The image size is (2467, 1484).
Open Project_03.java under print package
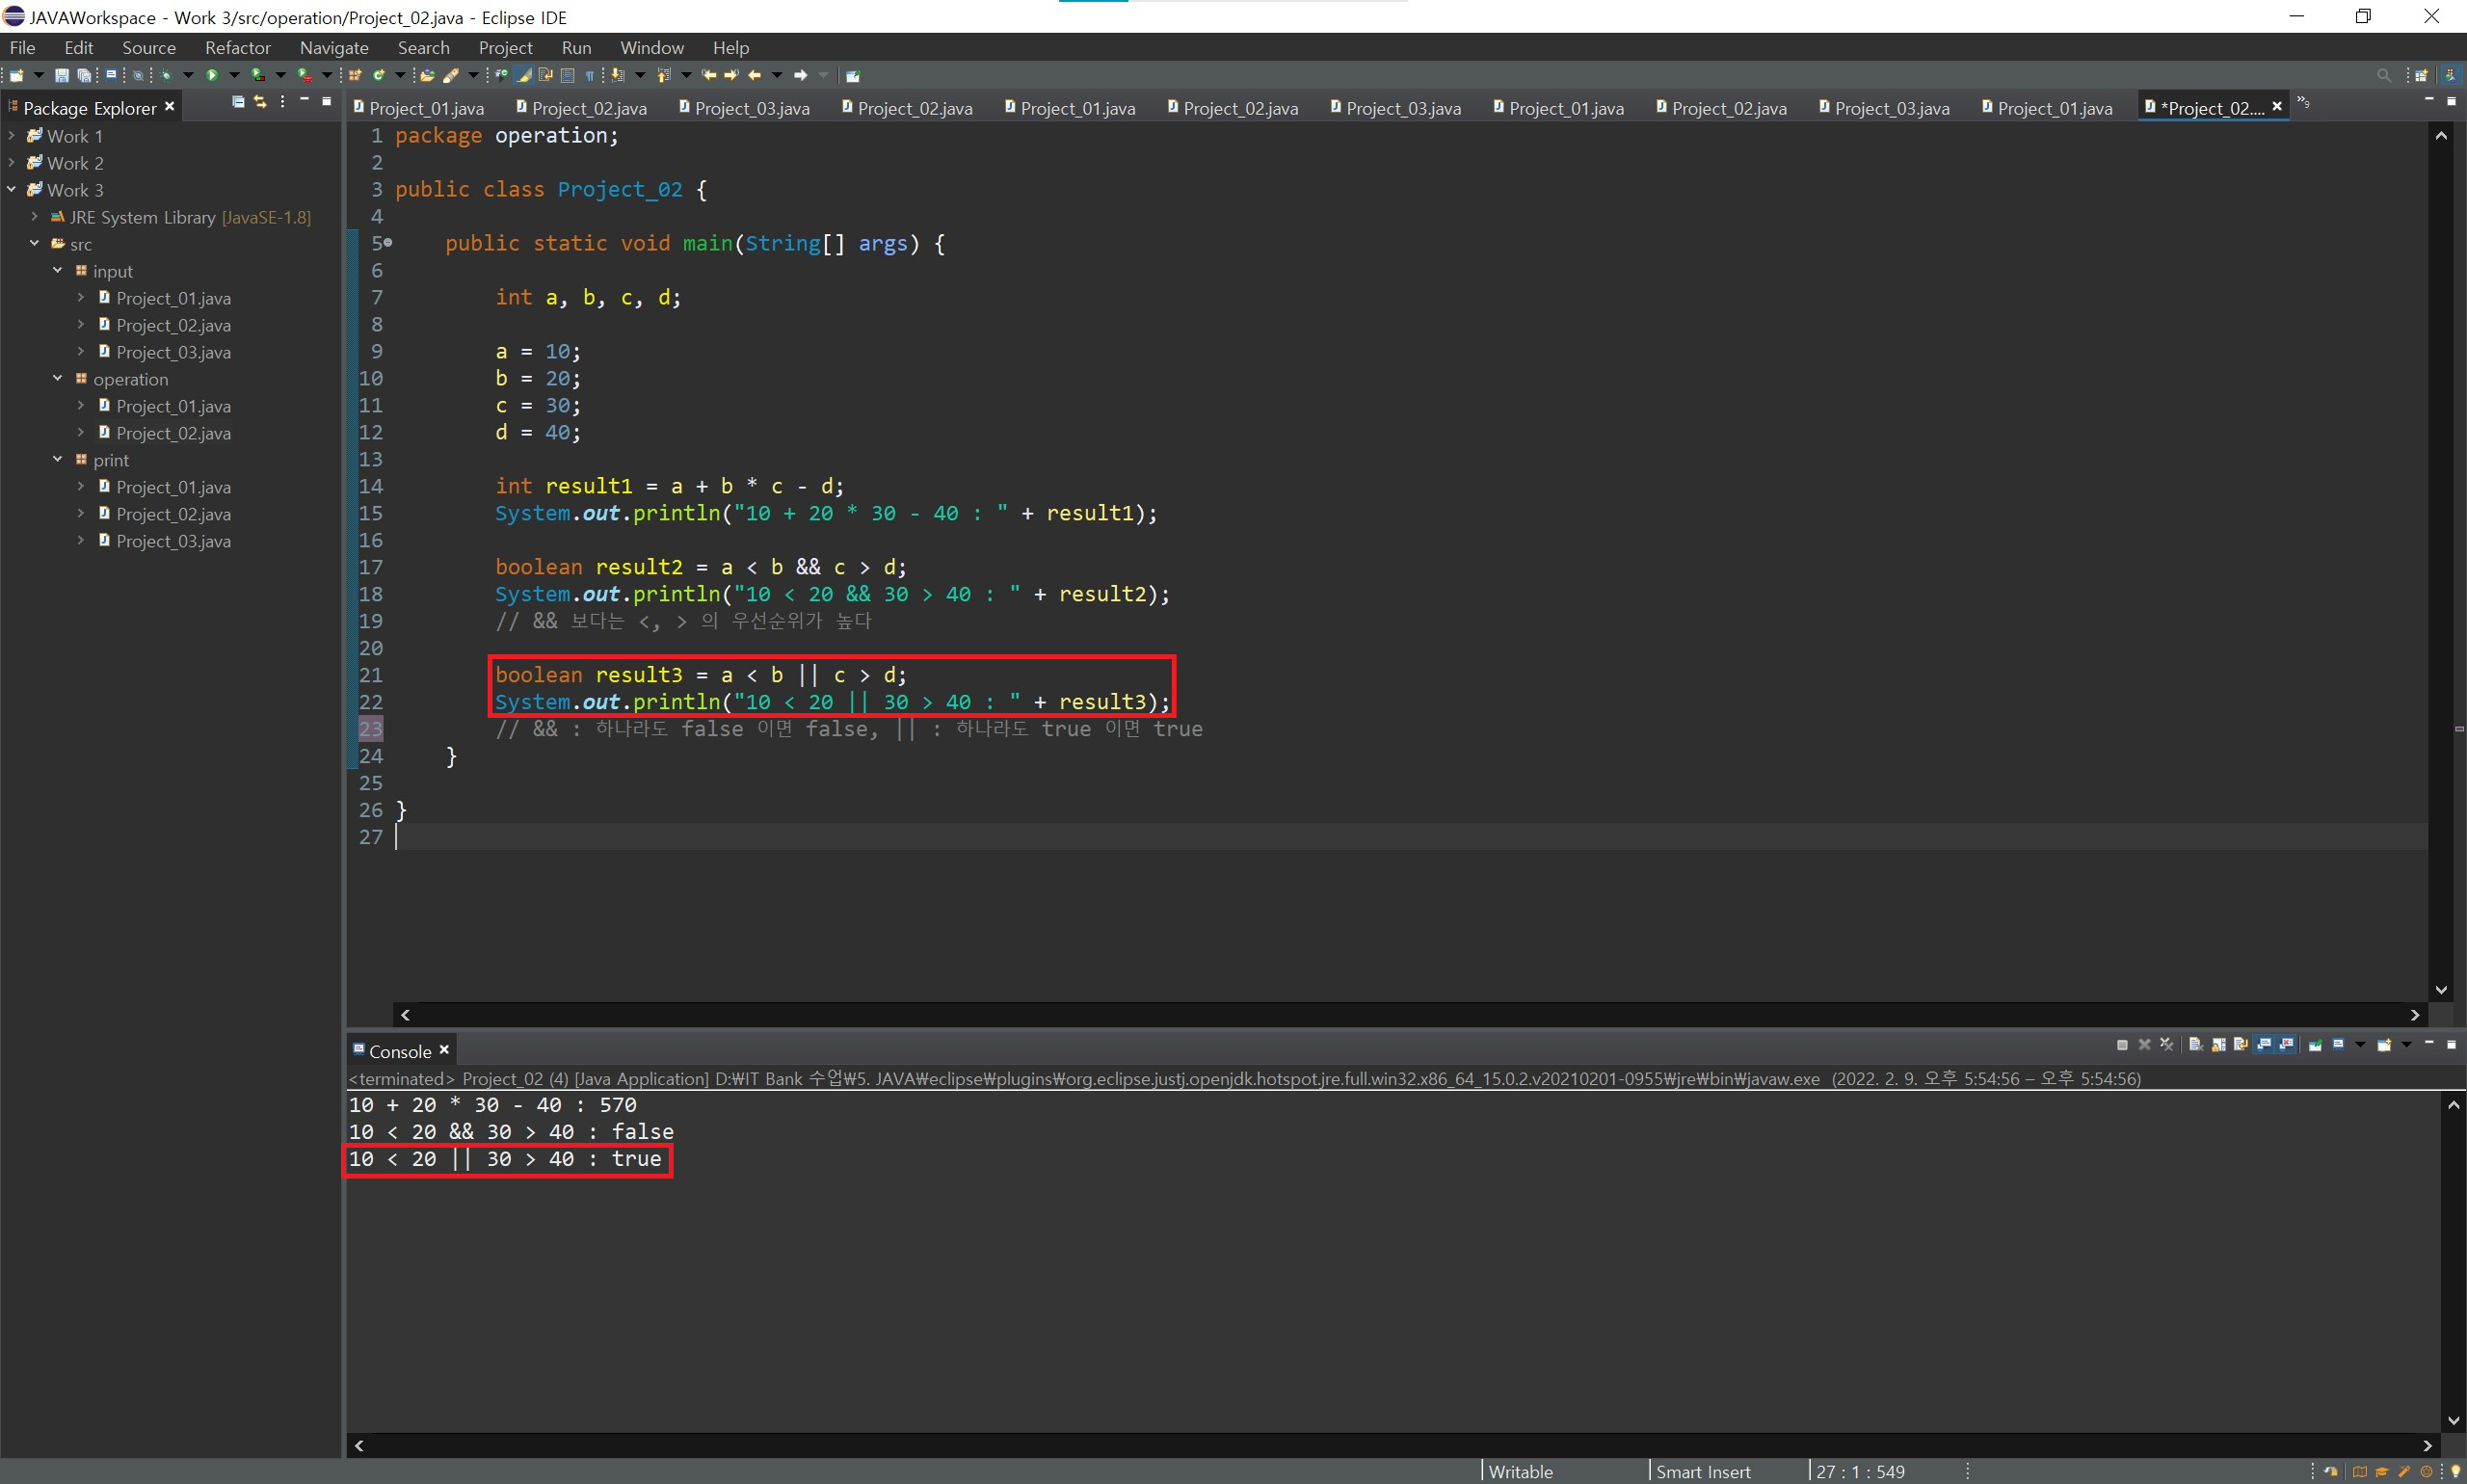coord(173,541)
